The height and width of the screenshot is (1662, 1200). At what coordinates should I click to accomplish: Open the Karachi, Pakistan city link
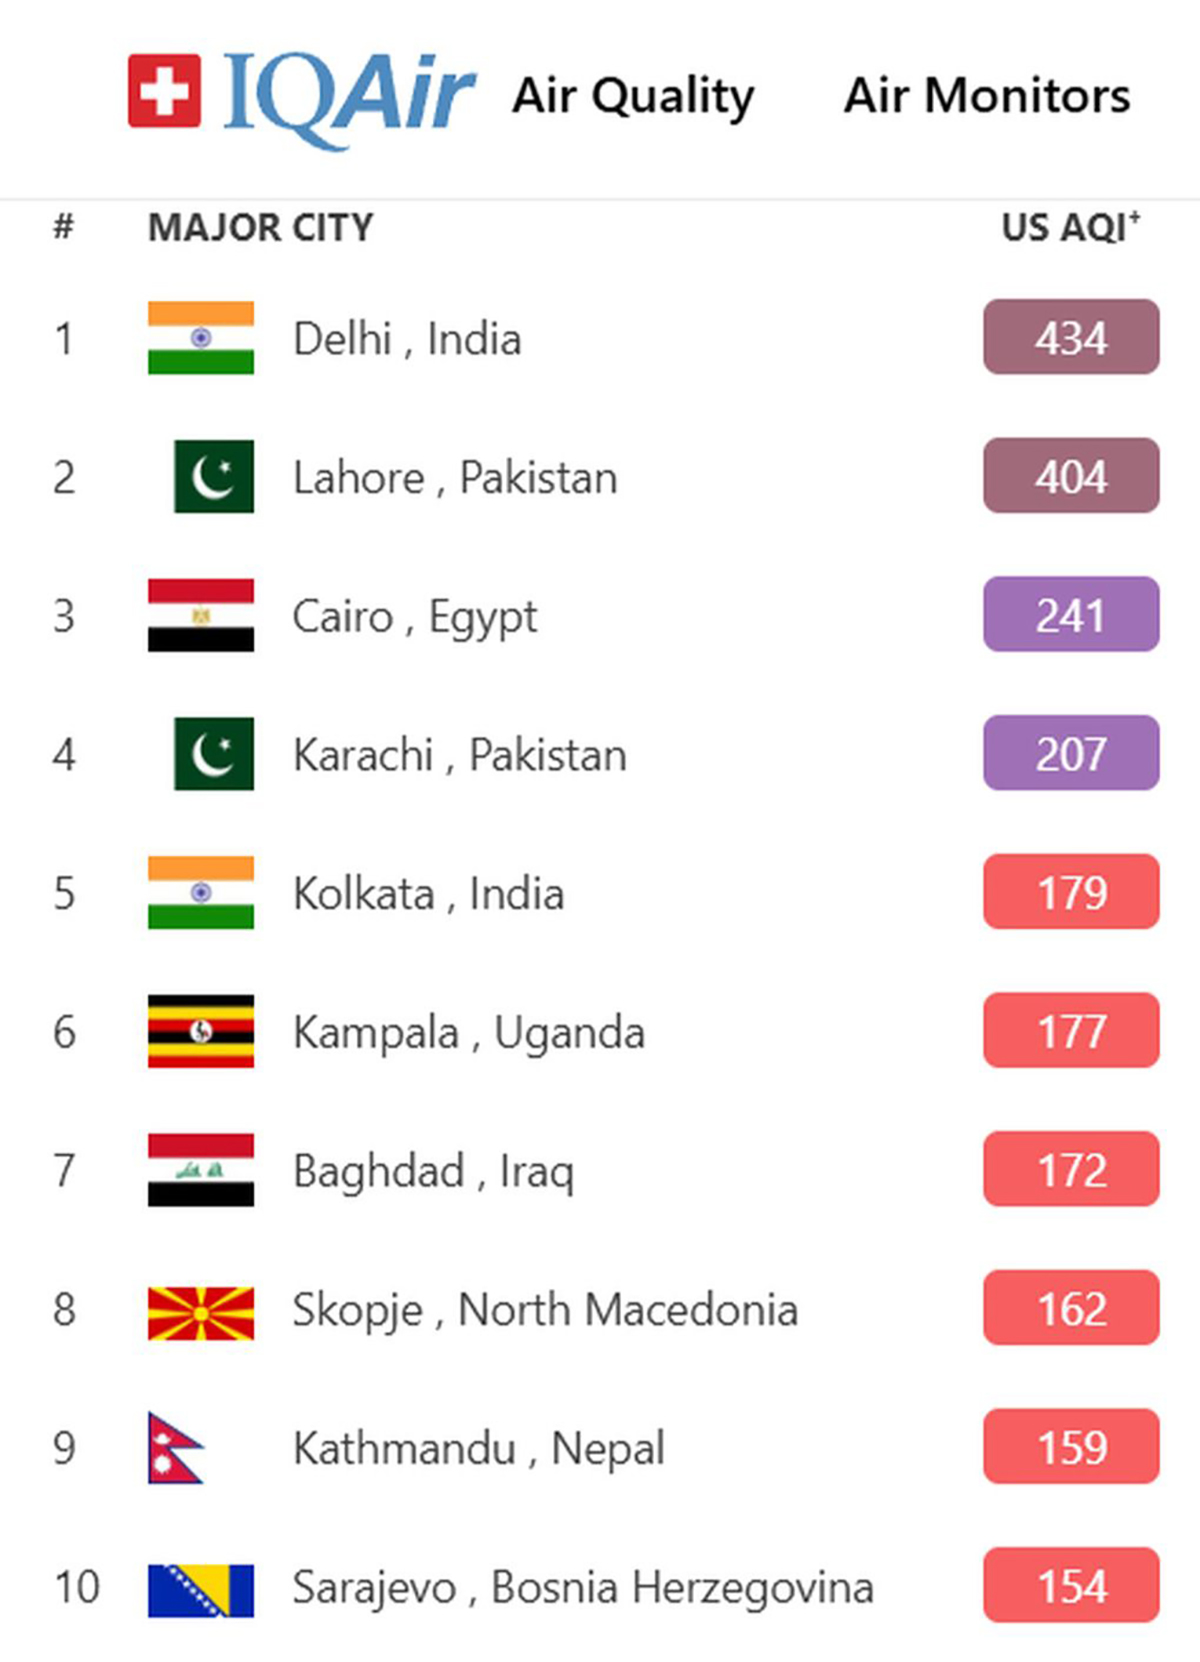pyautogui.click(x=460, y=755)
